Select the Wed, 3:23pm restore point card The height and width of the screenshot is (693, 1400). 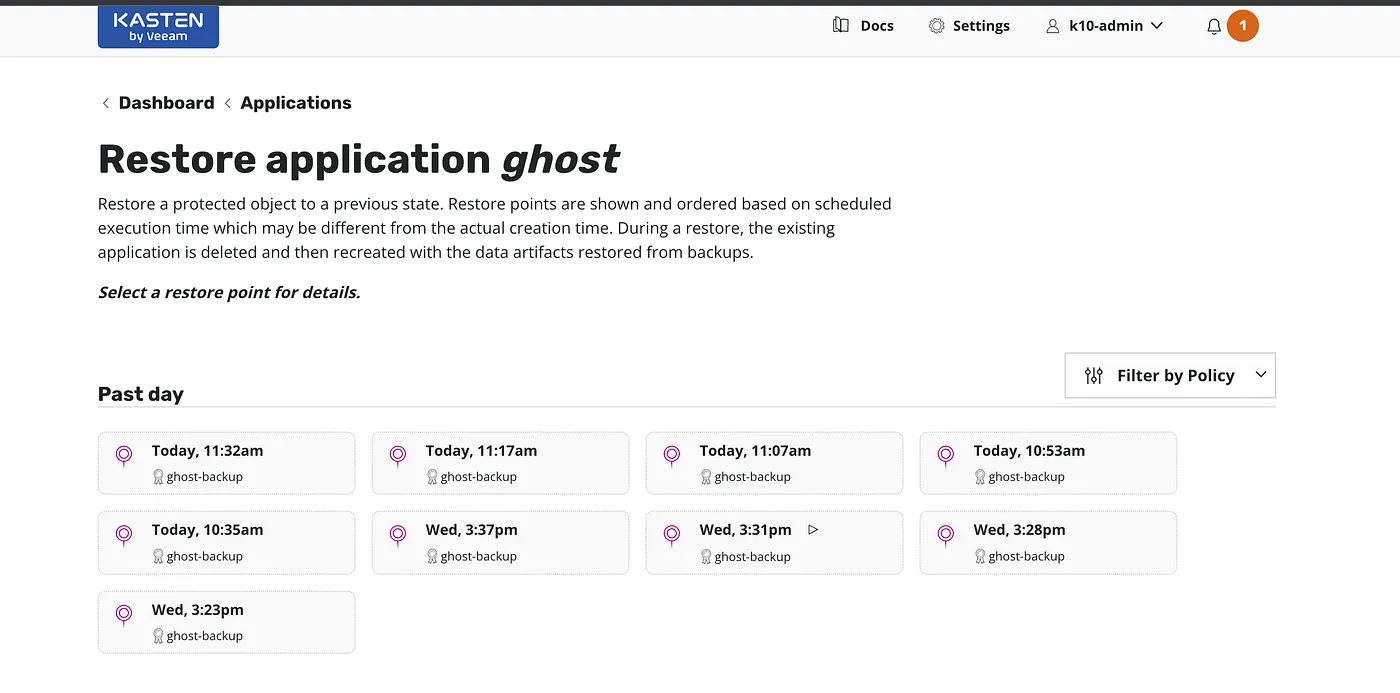(226, 622)
